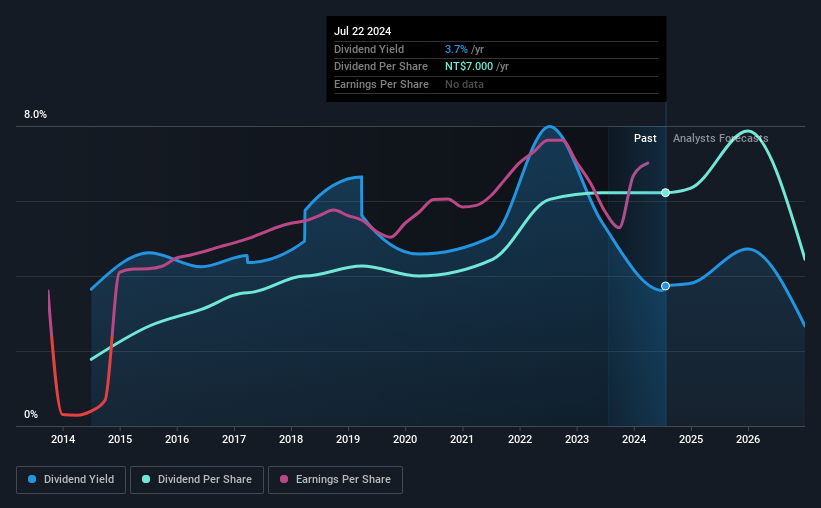Click the 'Dividend Per Share' tooltip row label

coord(381,67)
